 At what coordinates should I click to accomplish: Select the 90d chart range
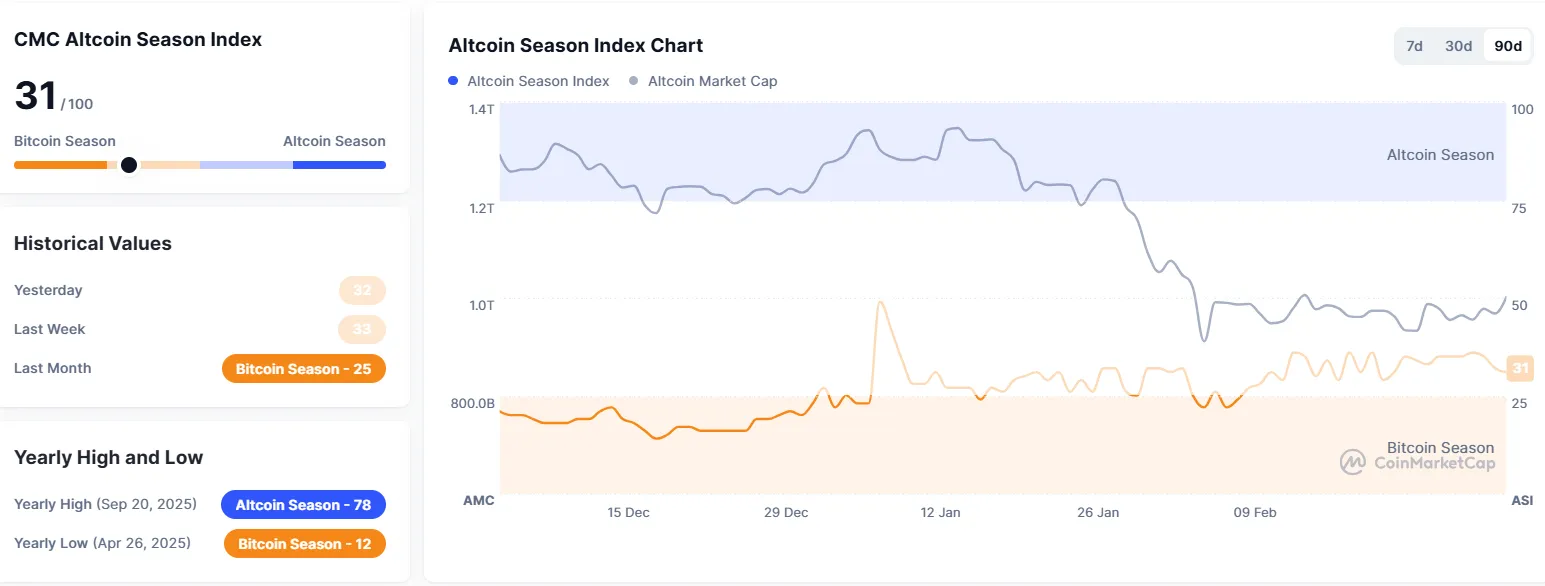[1507, 46]
